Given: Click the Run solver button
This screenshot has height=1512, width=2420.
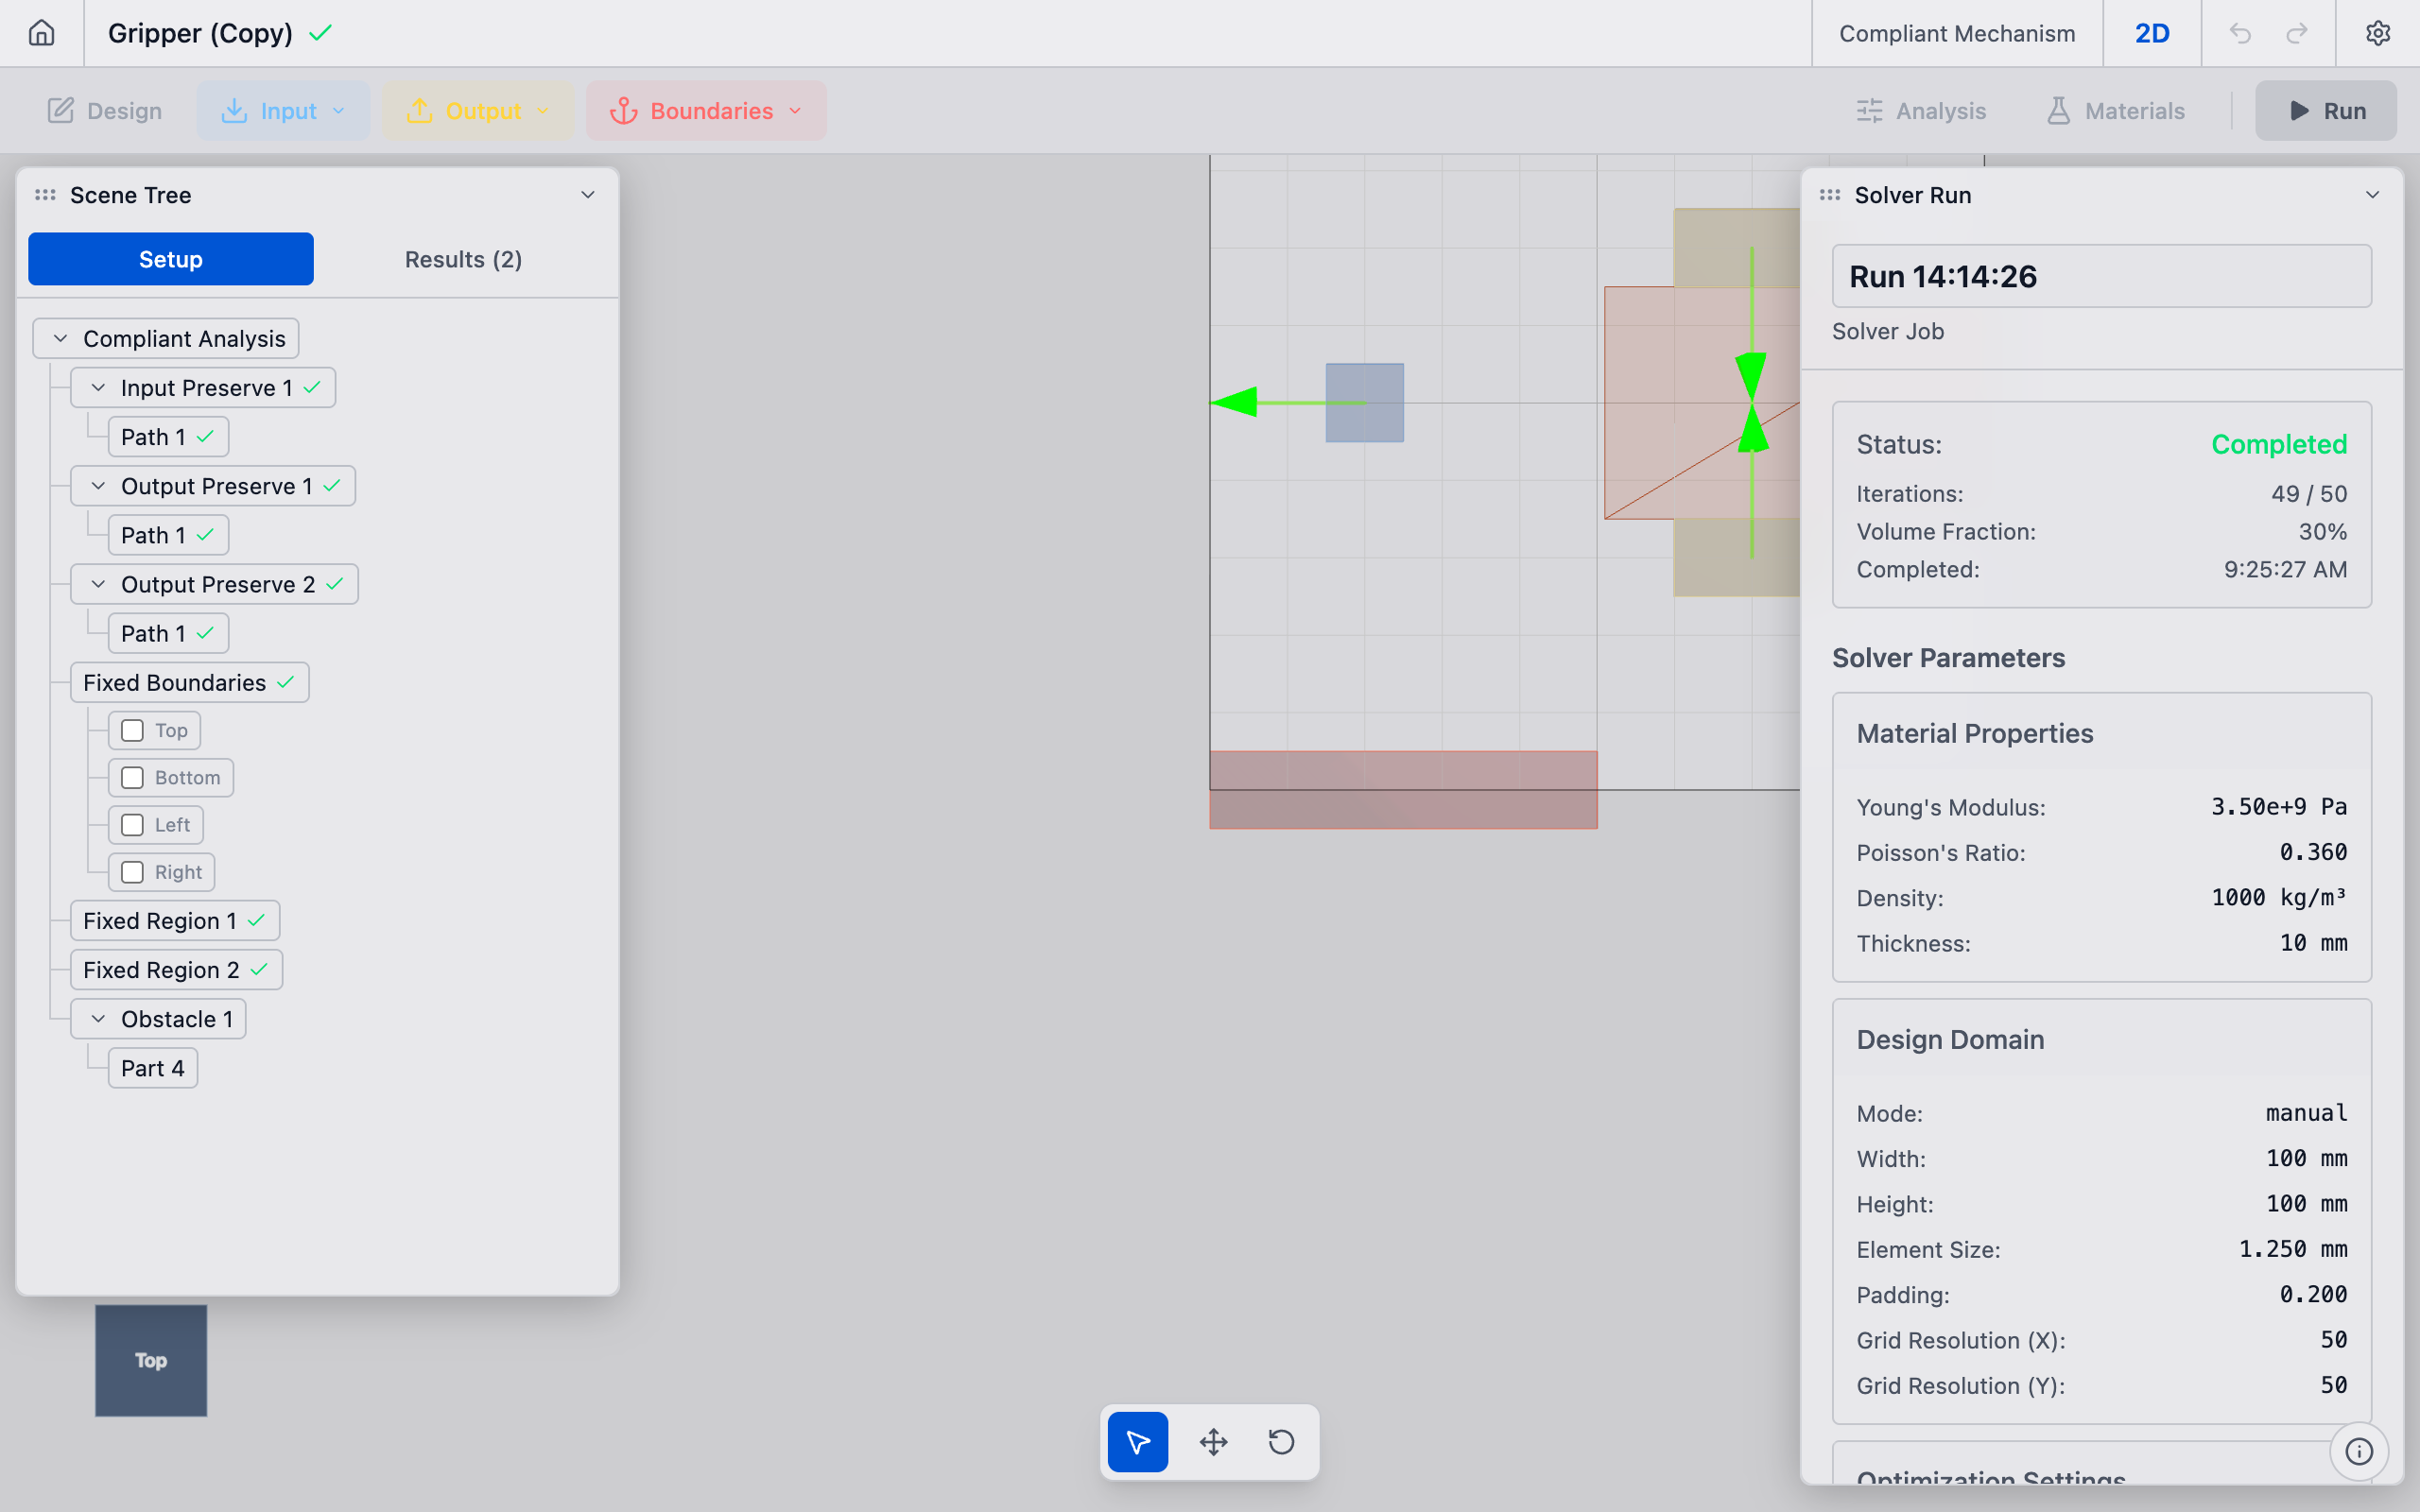Looking at the screenshot, I should 2326,110.
